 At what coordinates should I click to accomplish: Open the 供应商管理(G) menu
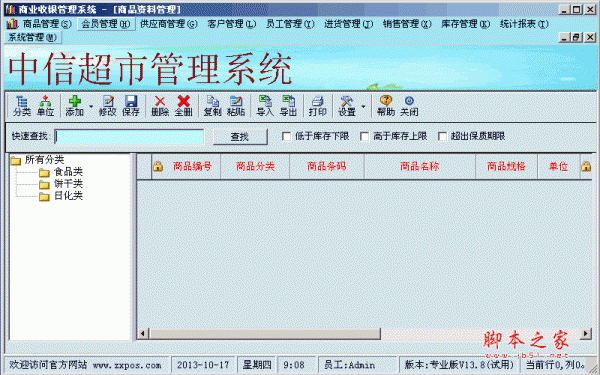(x=169, y=24)
